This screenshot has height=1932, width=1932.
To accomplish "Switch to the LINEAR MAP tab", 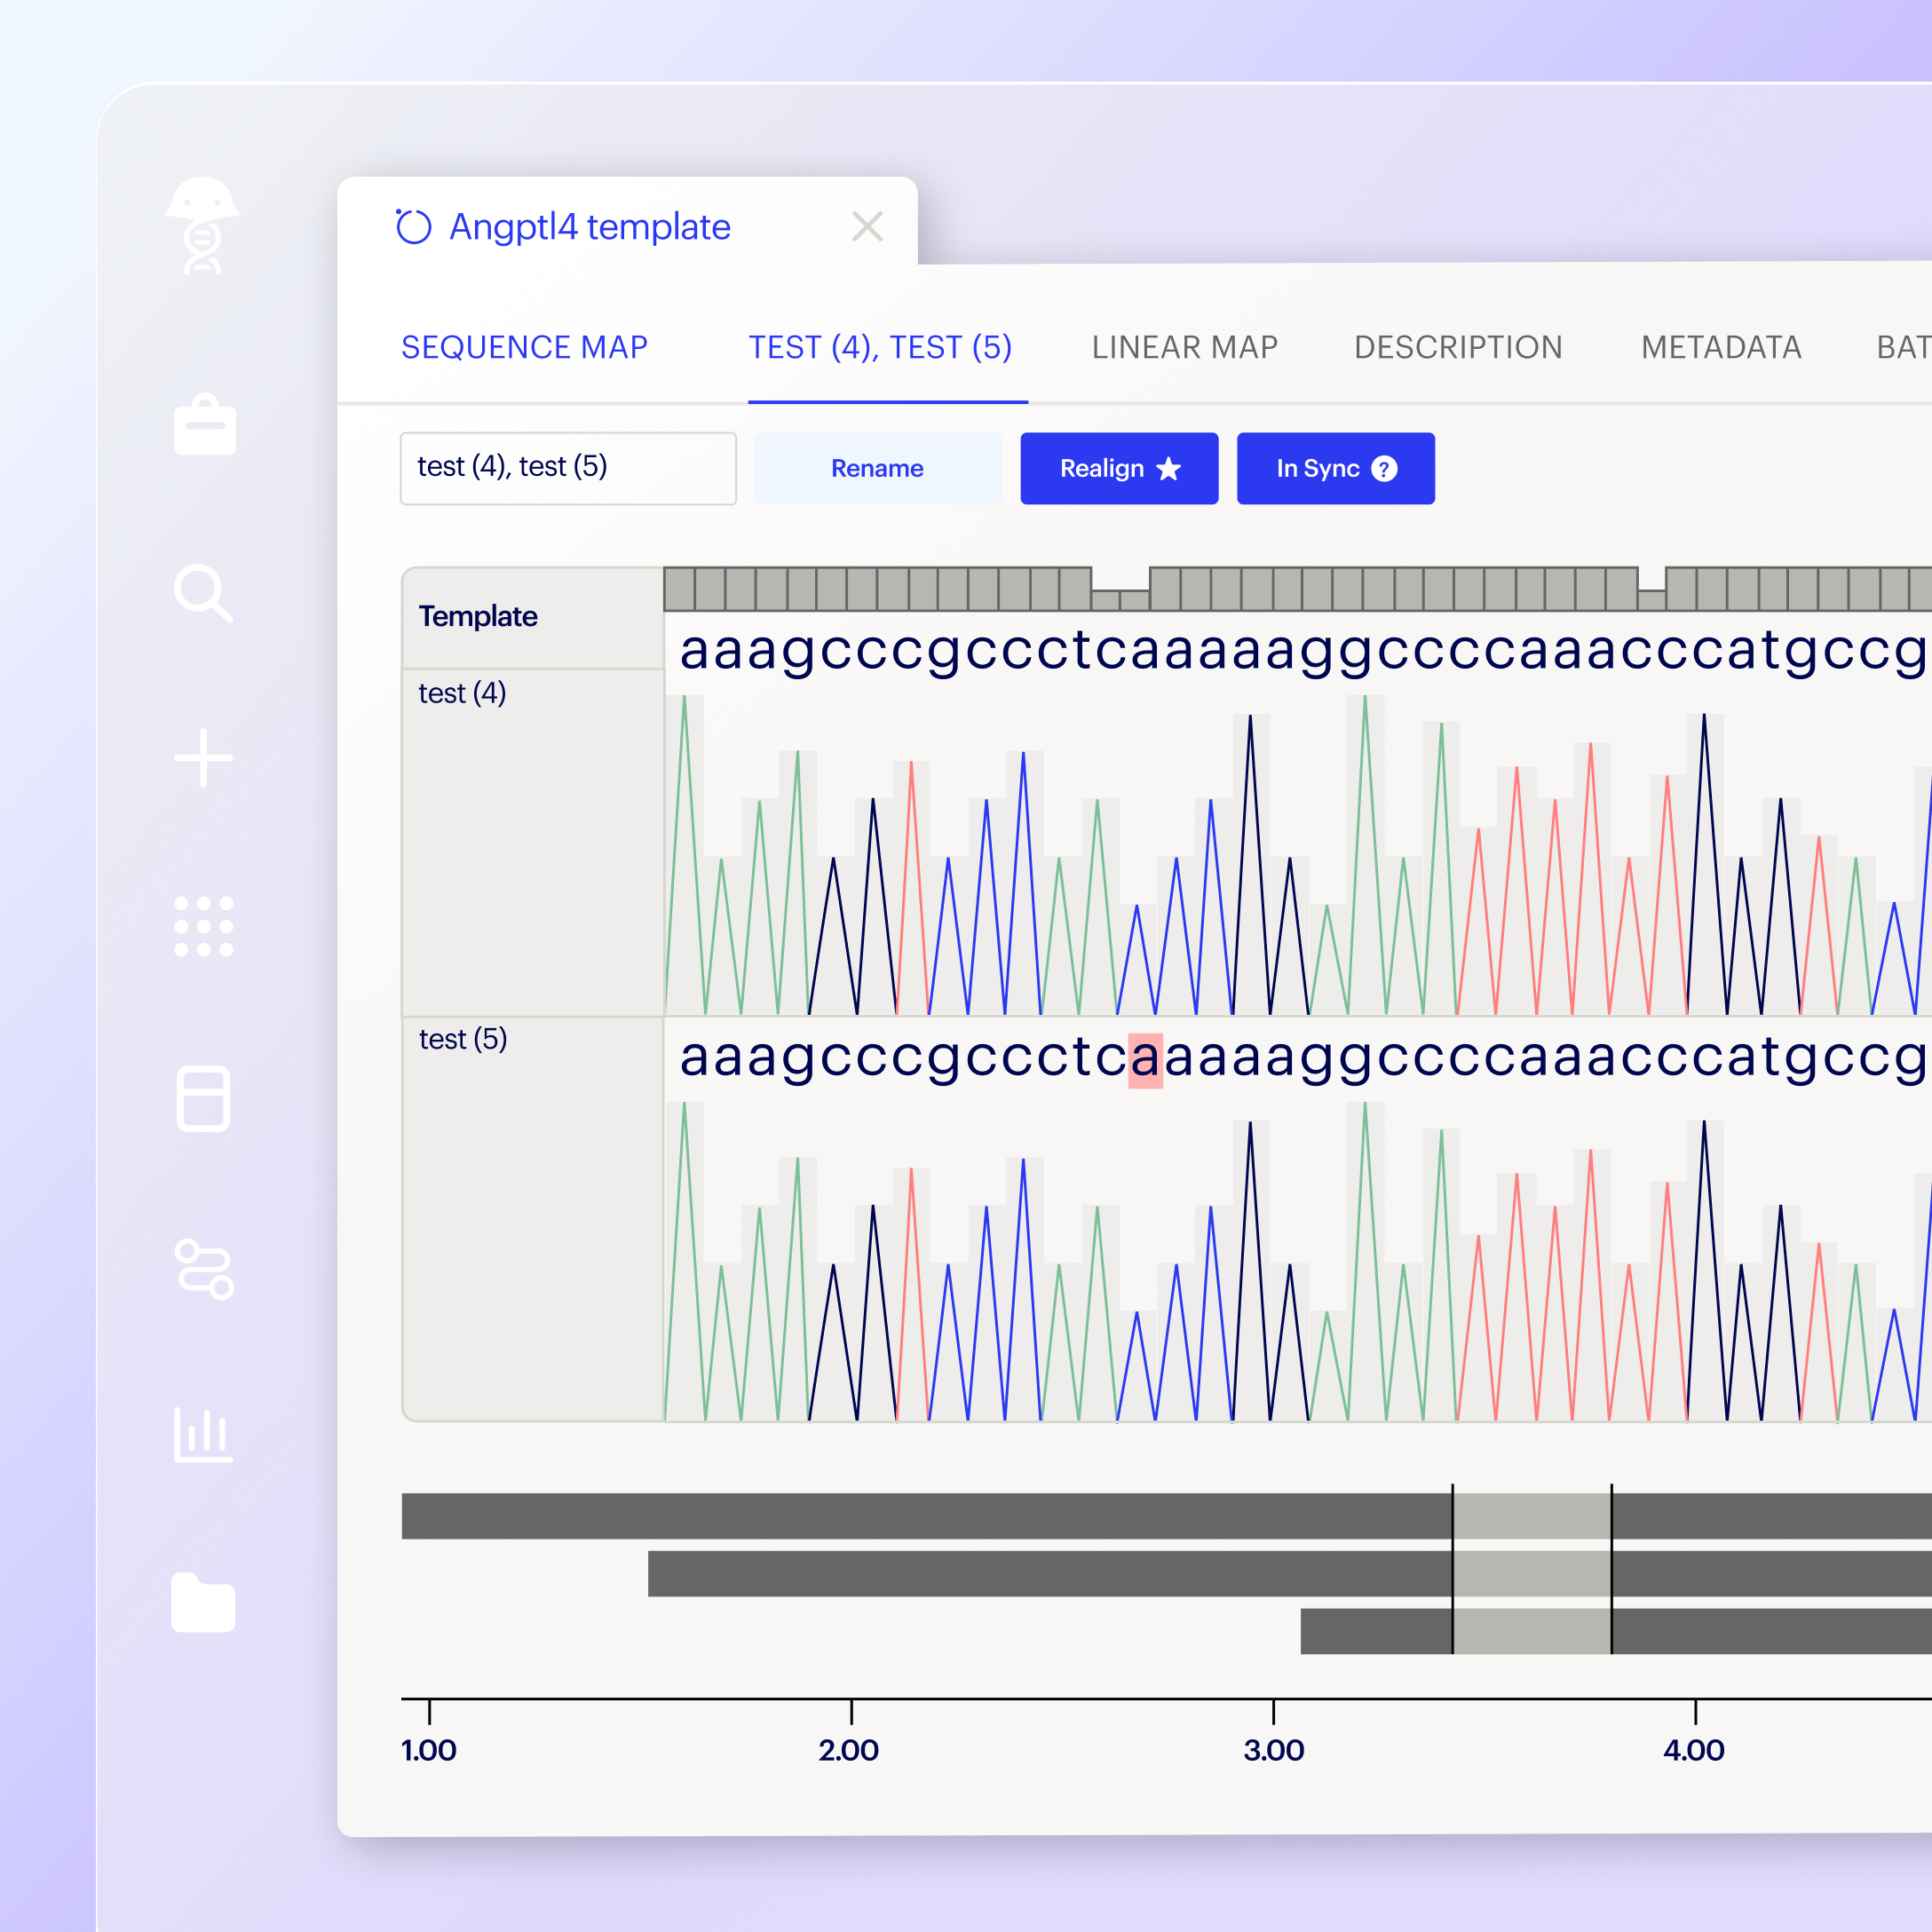I will [x=1185, y=347].
